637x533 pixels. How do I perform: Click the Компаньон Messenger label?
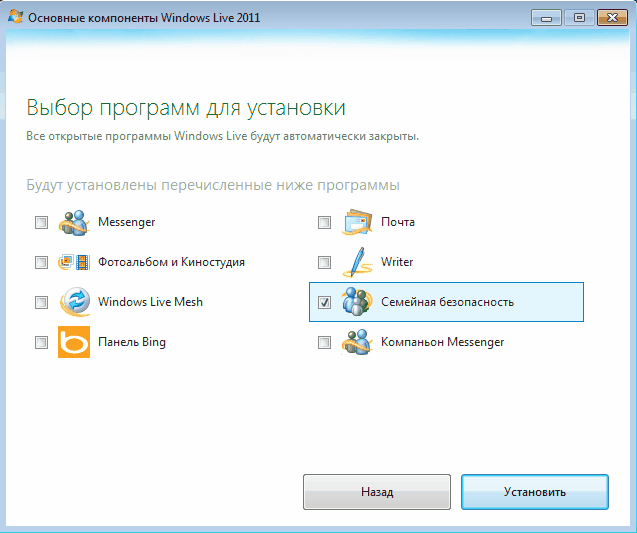click(442, 342)
